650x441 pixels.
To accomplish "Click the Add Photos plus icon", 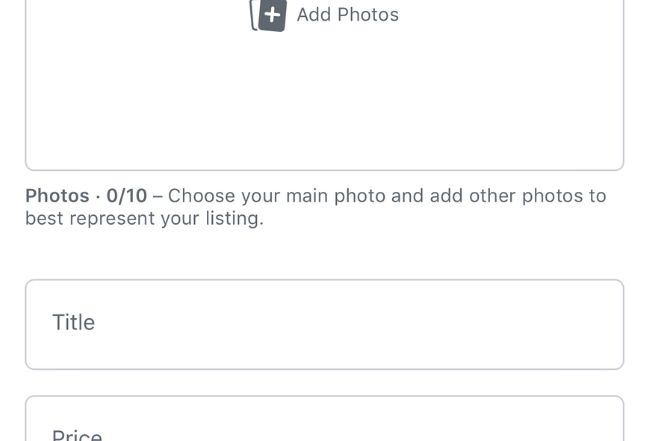I will click(x=272, y=15).
